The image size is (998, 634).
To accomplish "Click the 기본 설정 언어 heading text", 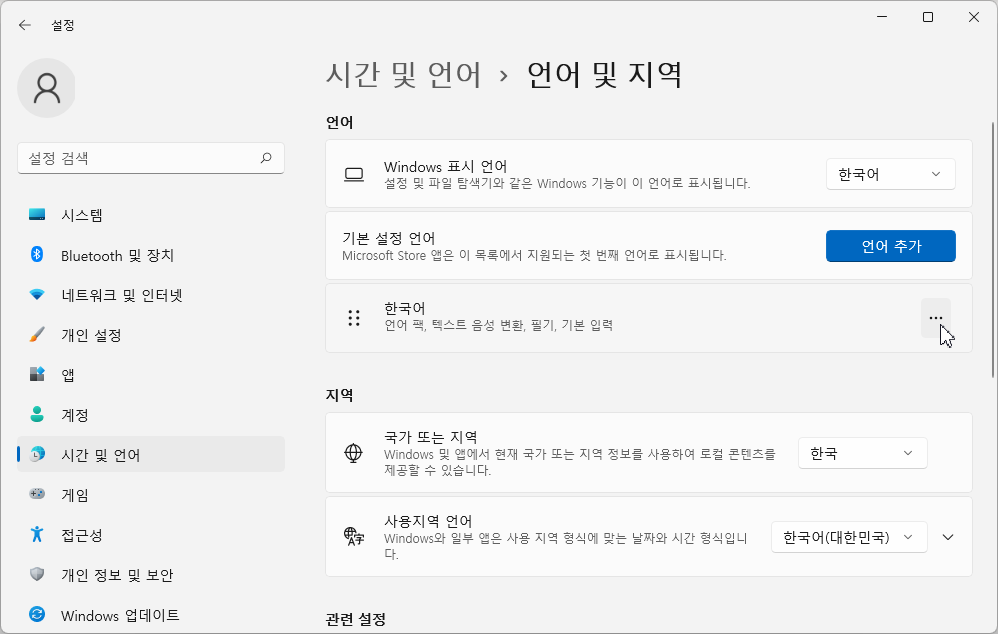I will point(389,238).
